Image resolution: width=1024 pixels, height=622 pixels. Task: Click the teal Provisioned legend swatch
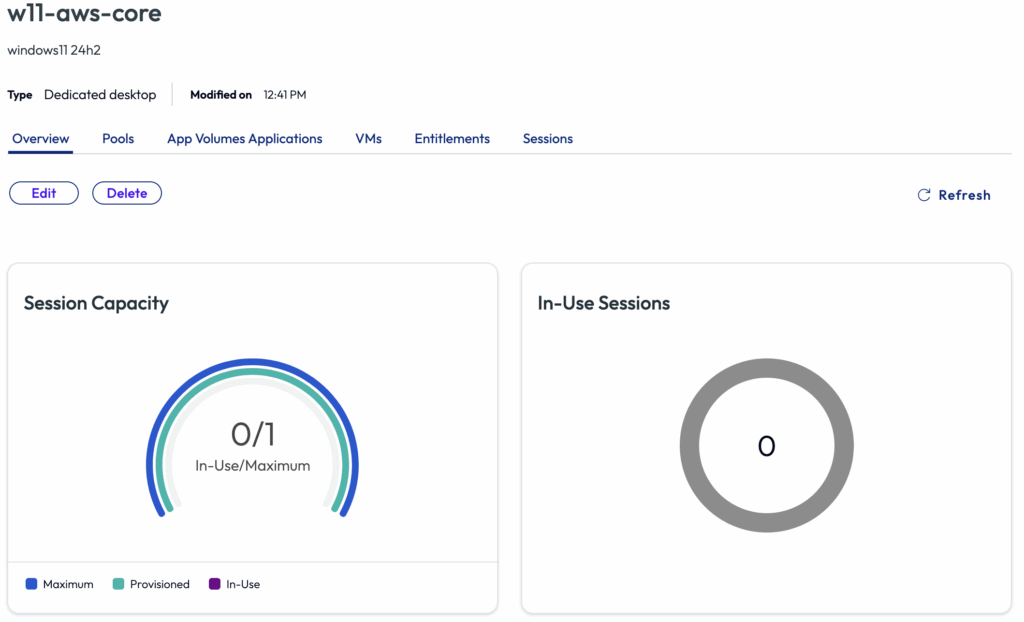(118, 584)
